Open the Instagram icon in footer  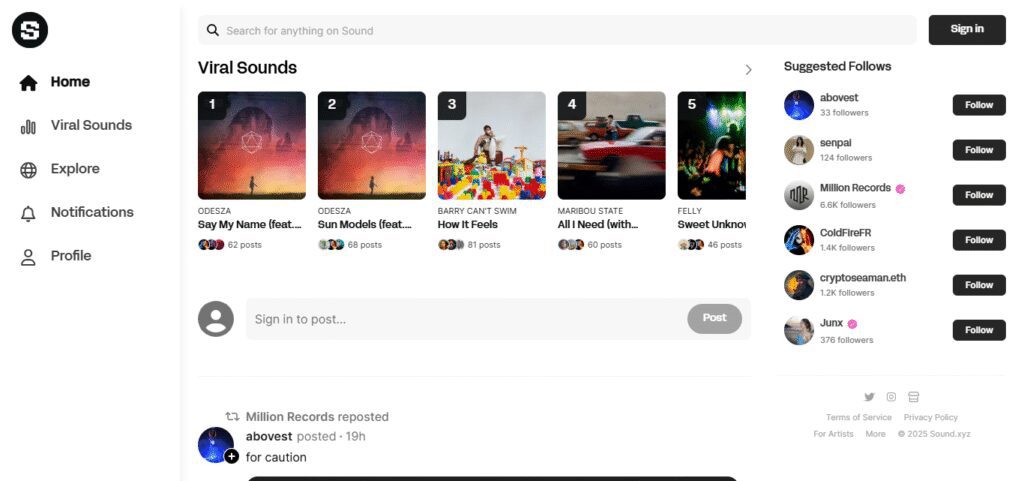[x=891, y=397]
